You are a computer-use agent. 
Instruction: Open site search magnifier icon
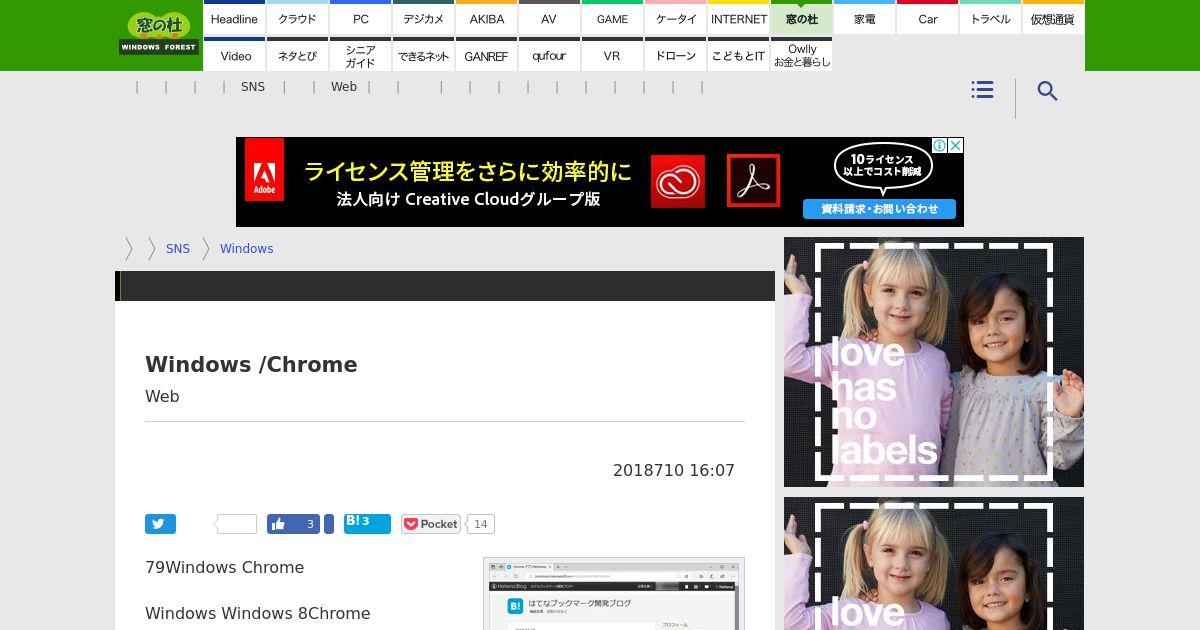(1047, 91)
